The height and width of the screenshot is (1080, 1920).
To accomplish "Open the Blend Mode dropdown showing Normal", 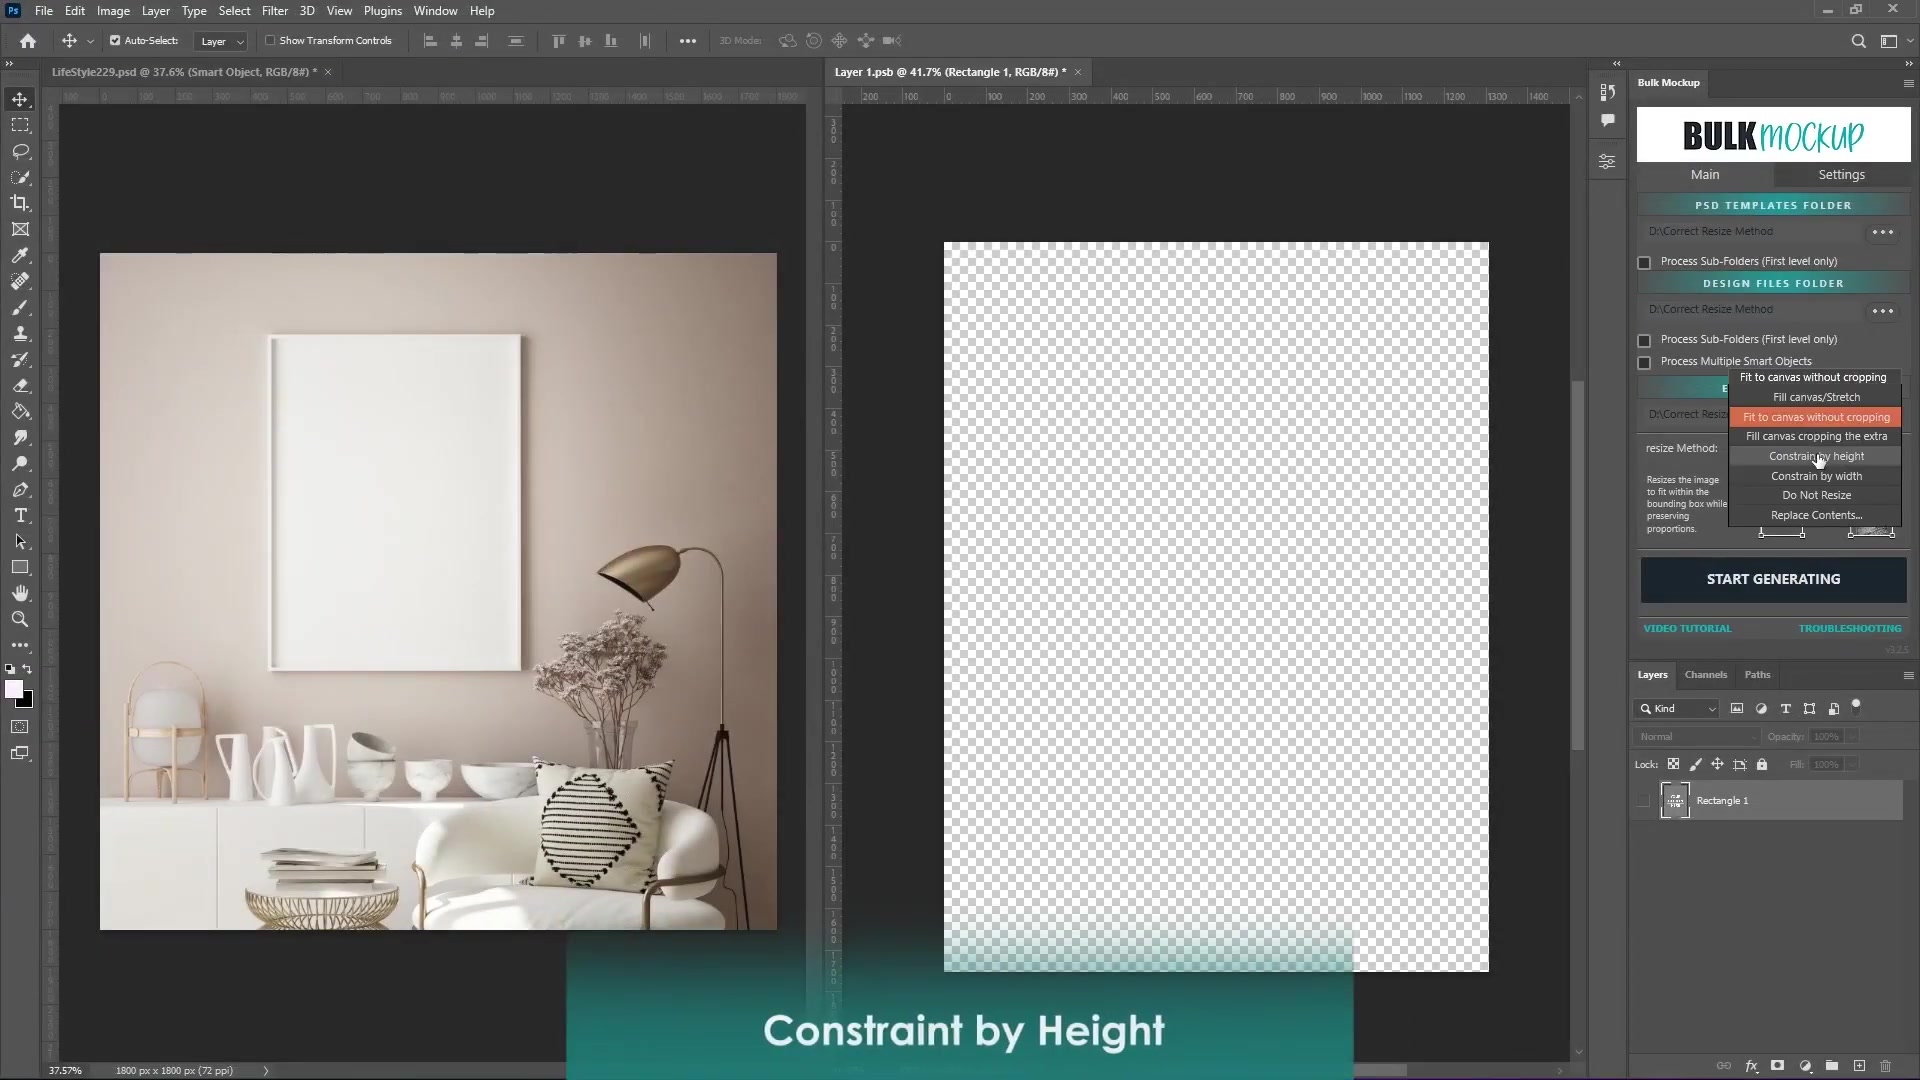I will (1695, 736).
